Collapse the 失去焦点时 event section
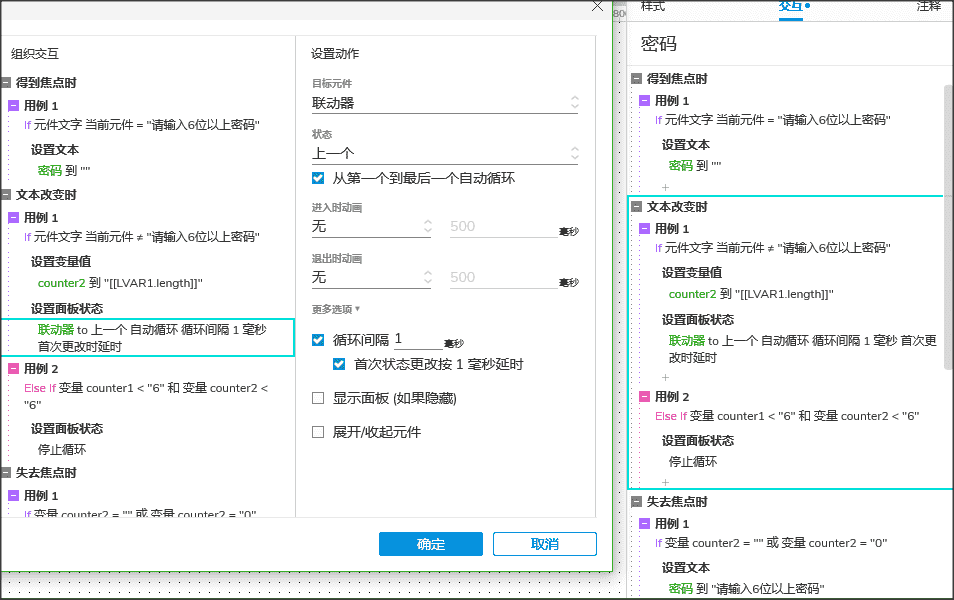Screen dimensions: 954x600 click(634, 501)
